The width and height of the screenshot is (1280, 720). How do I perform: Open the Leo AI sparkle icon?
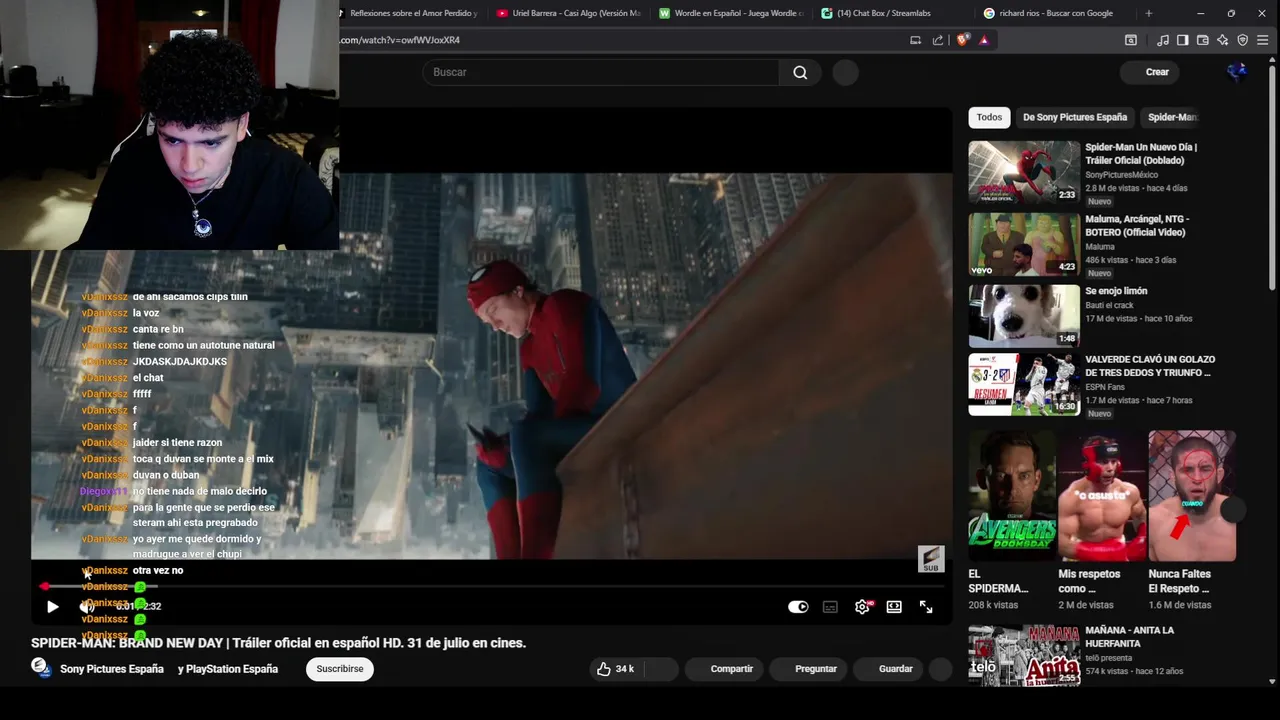(x=1222, y=40)
